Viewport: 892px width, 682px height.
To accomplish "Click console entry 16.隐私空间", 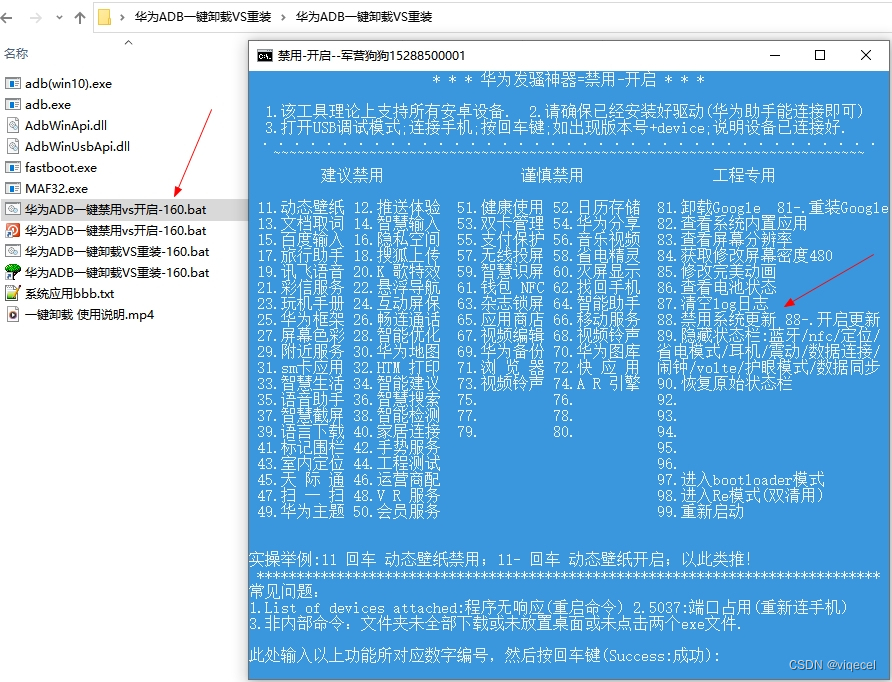I will (397, 239).
